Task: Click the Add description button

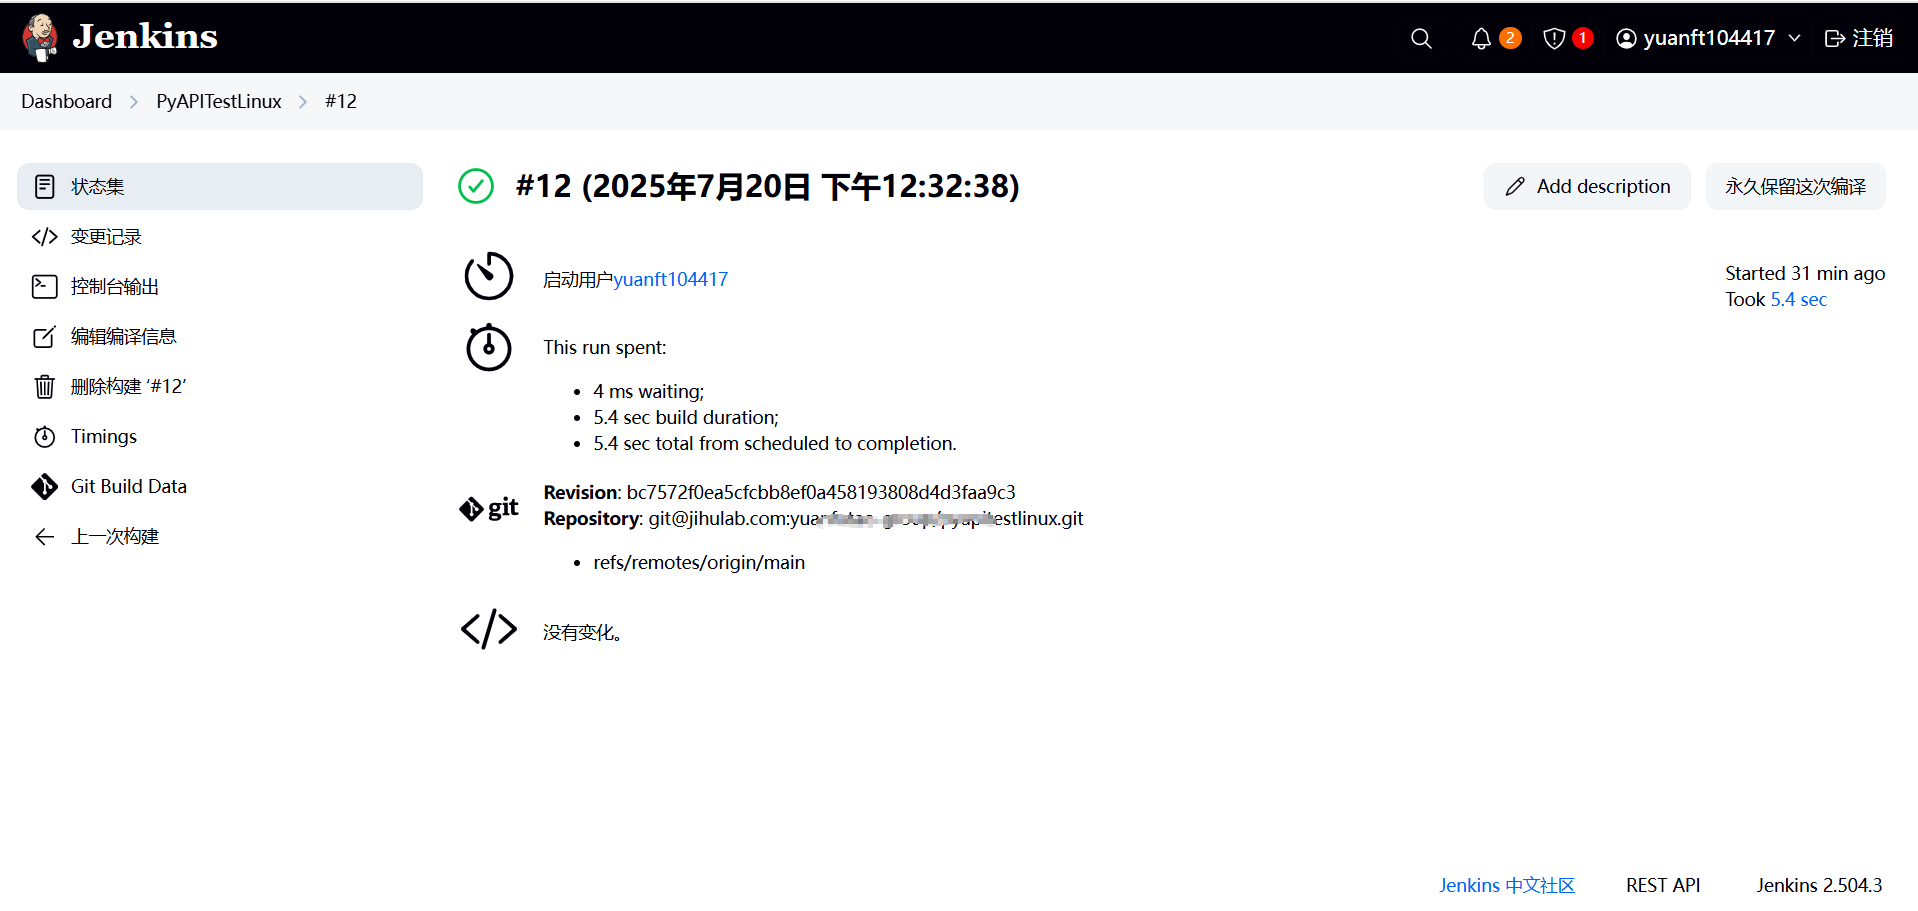Action: click(x=1587, y=186)
